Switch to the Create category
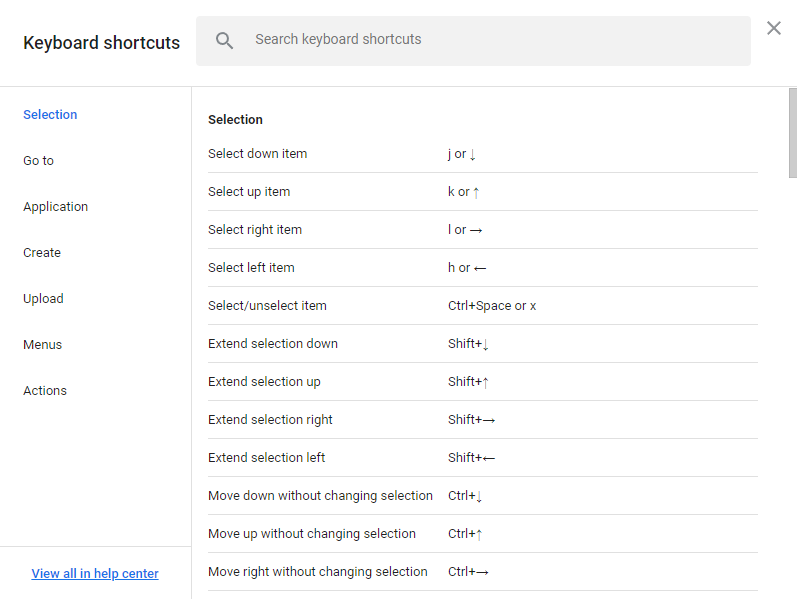The image size is (797, 599). [x=42, y=253]
